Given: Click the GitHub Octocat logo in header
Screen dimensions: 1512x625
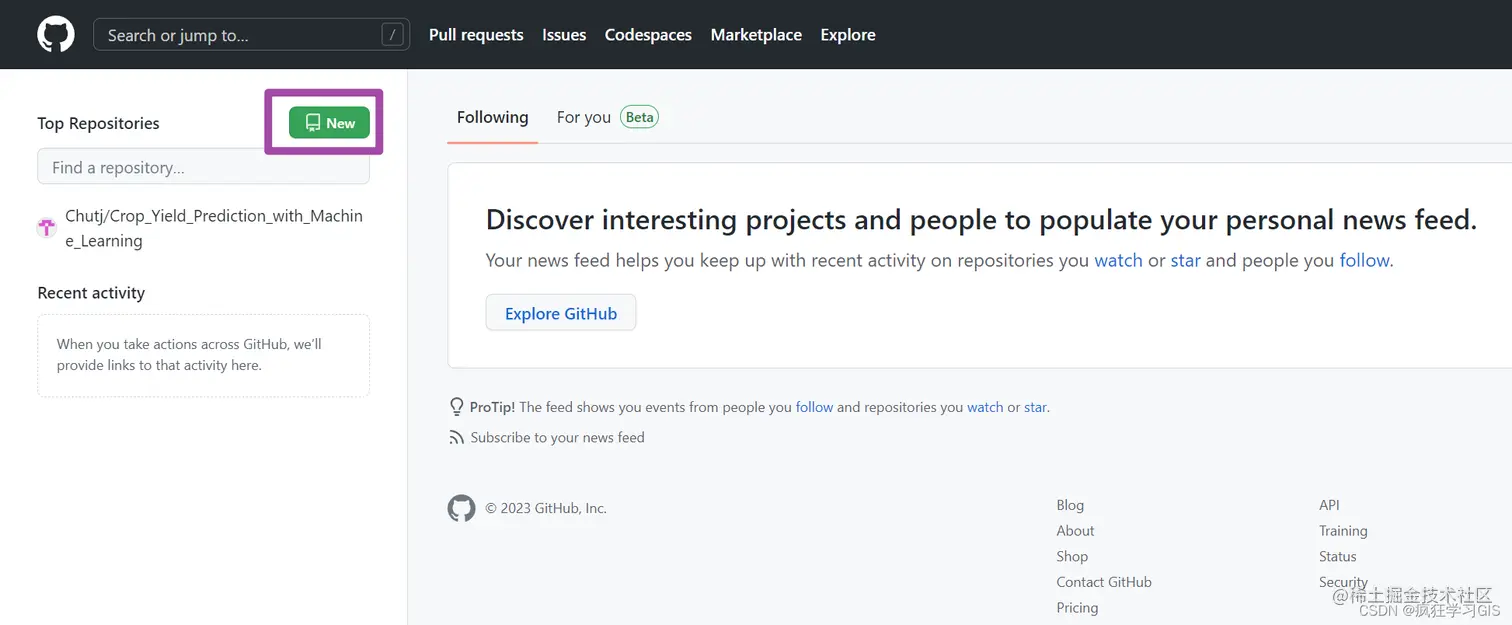Looking at the screenshot, I should [56, 35].
